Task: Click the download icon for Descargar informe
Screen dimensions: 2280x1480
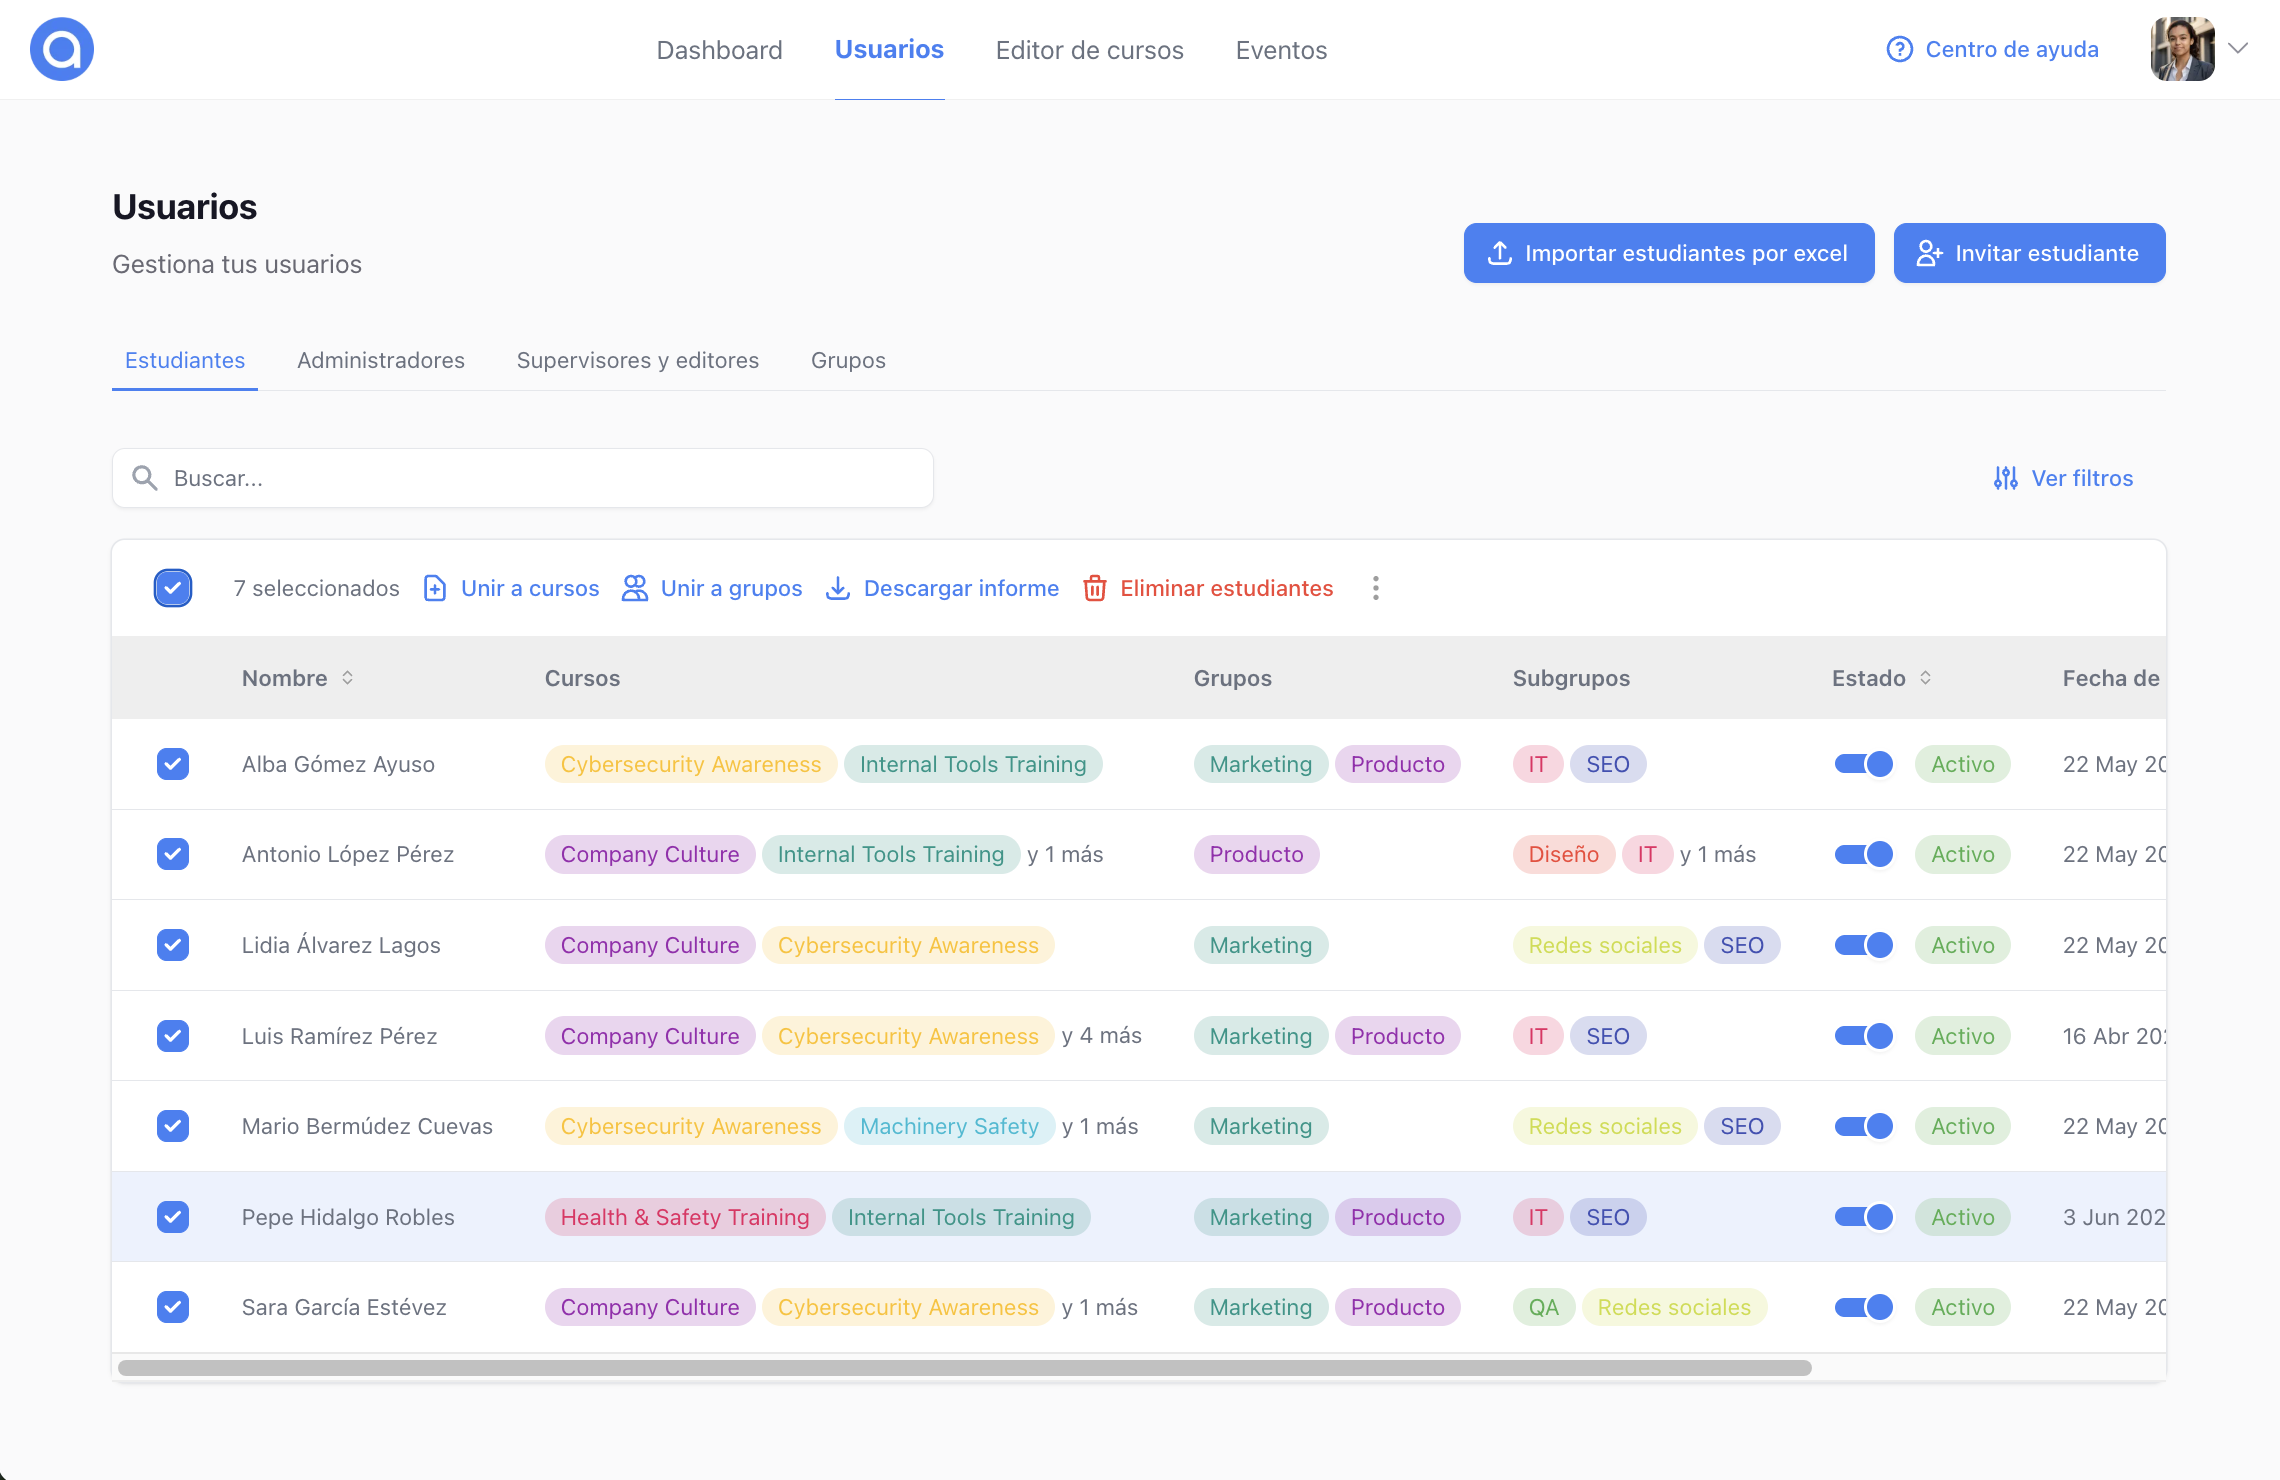Action: [x=838, y=588]
